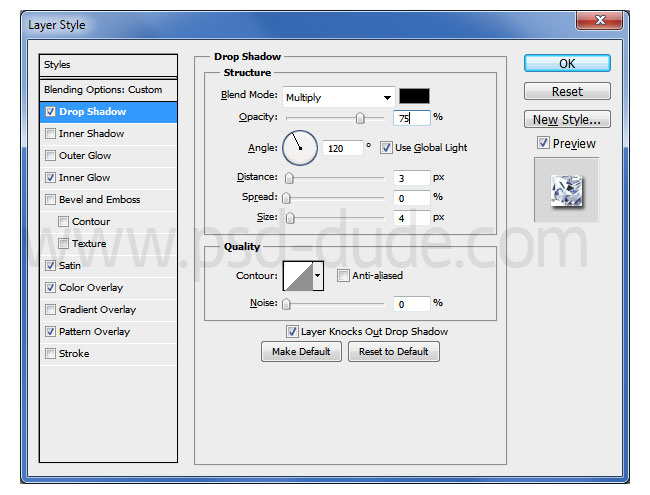Check the Contour sub-option checkbox
This screenshot has width=650, height=495.
click(63, 221)
